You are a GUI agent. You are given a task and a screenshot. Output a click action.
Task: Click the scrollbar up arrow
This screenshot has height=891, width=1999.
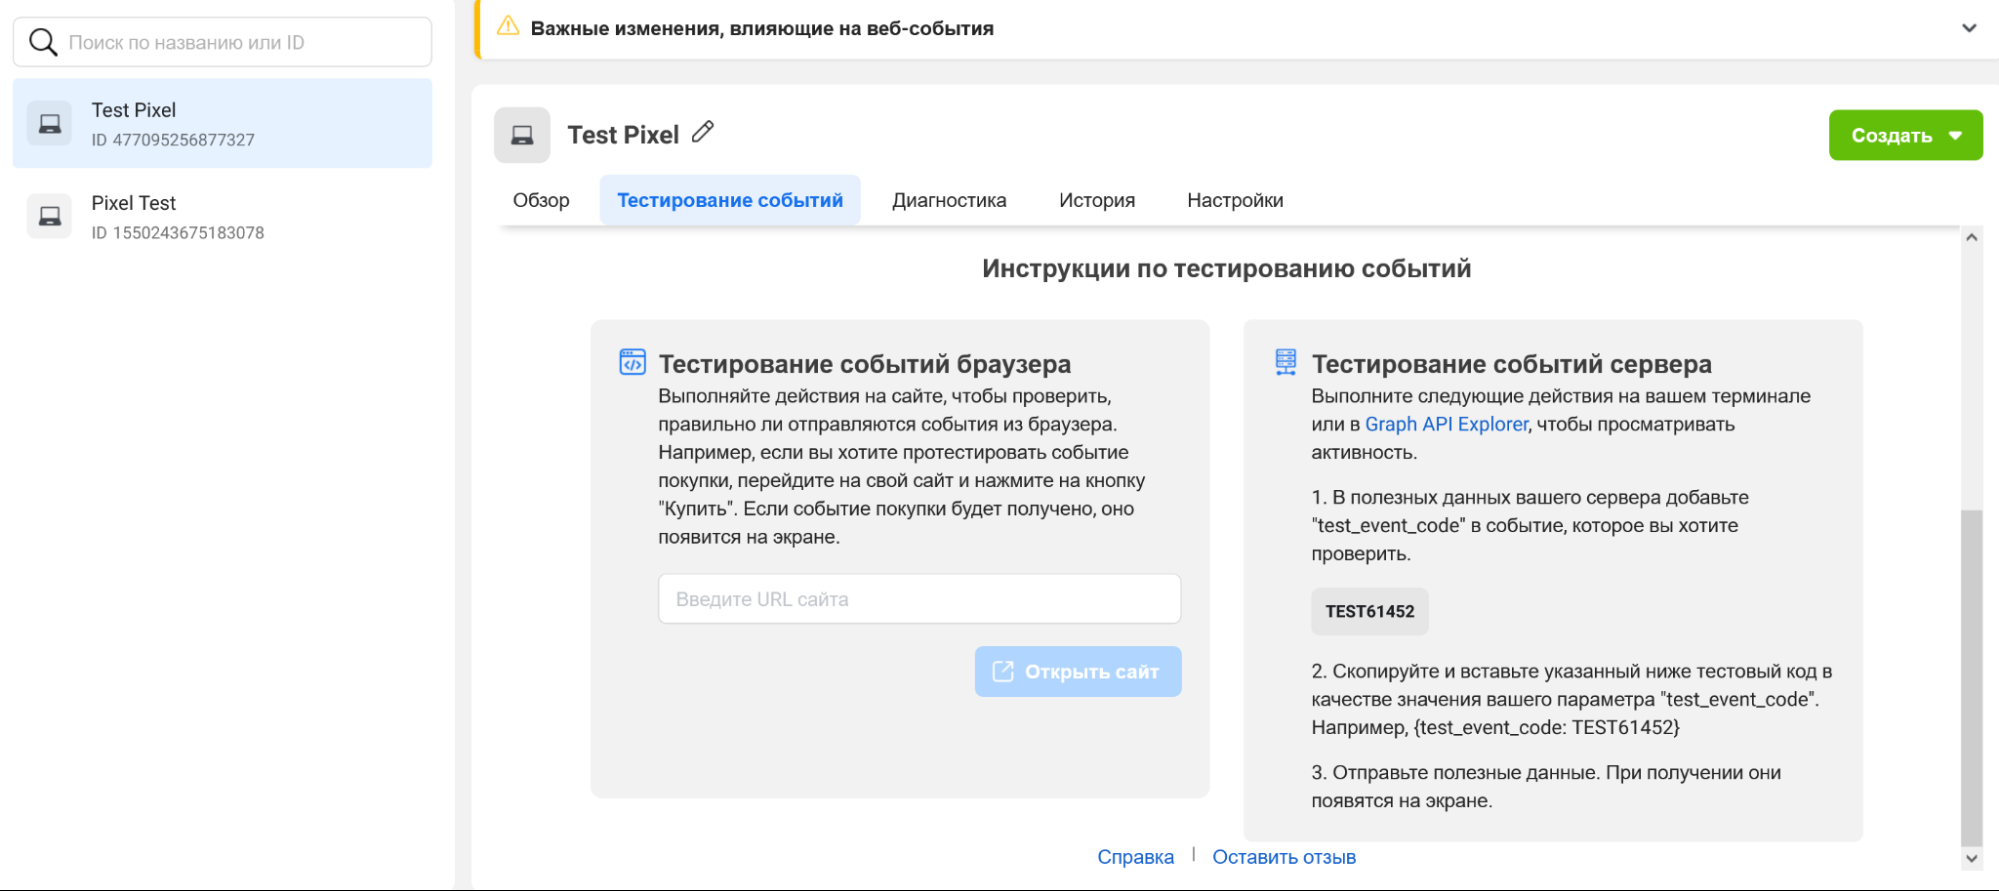[1971, 237]
